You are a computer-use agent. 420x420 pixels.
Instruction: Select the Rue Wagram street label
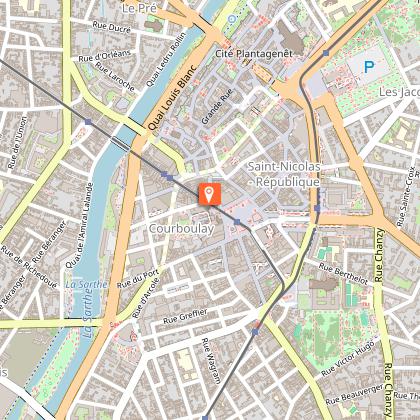(211, 361)
